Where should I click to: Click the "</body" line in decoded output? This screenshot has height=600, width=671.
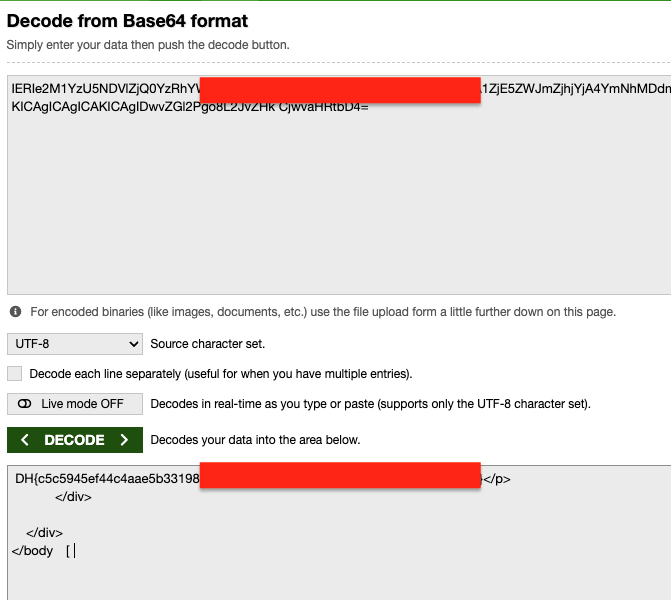(x=33, y=550)
